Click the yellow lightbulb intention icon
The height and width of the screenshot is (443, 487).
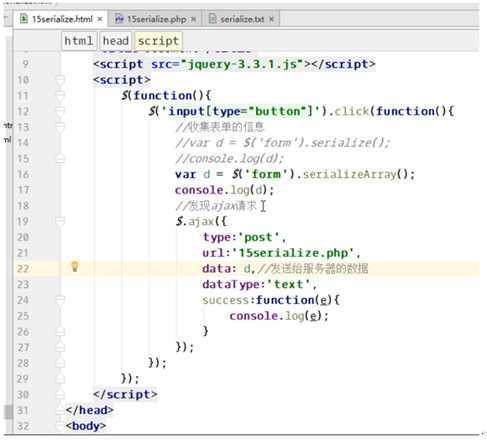pos(75,267)
